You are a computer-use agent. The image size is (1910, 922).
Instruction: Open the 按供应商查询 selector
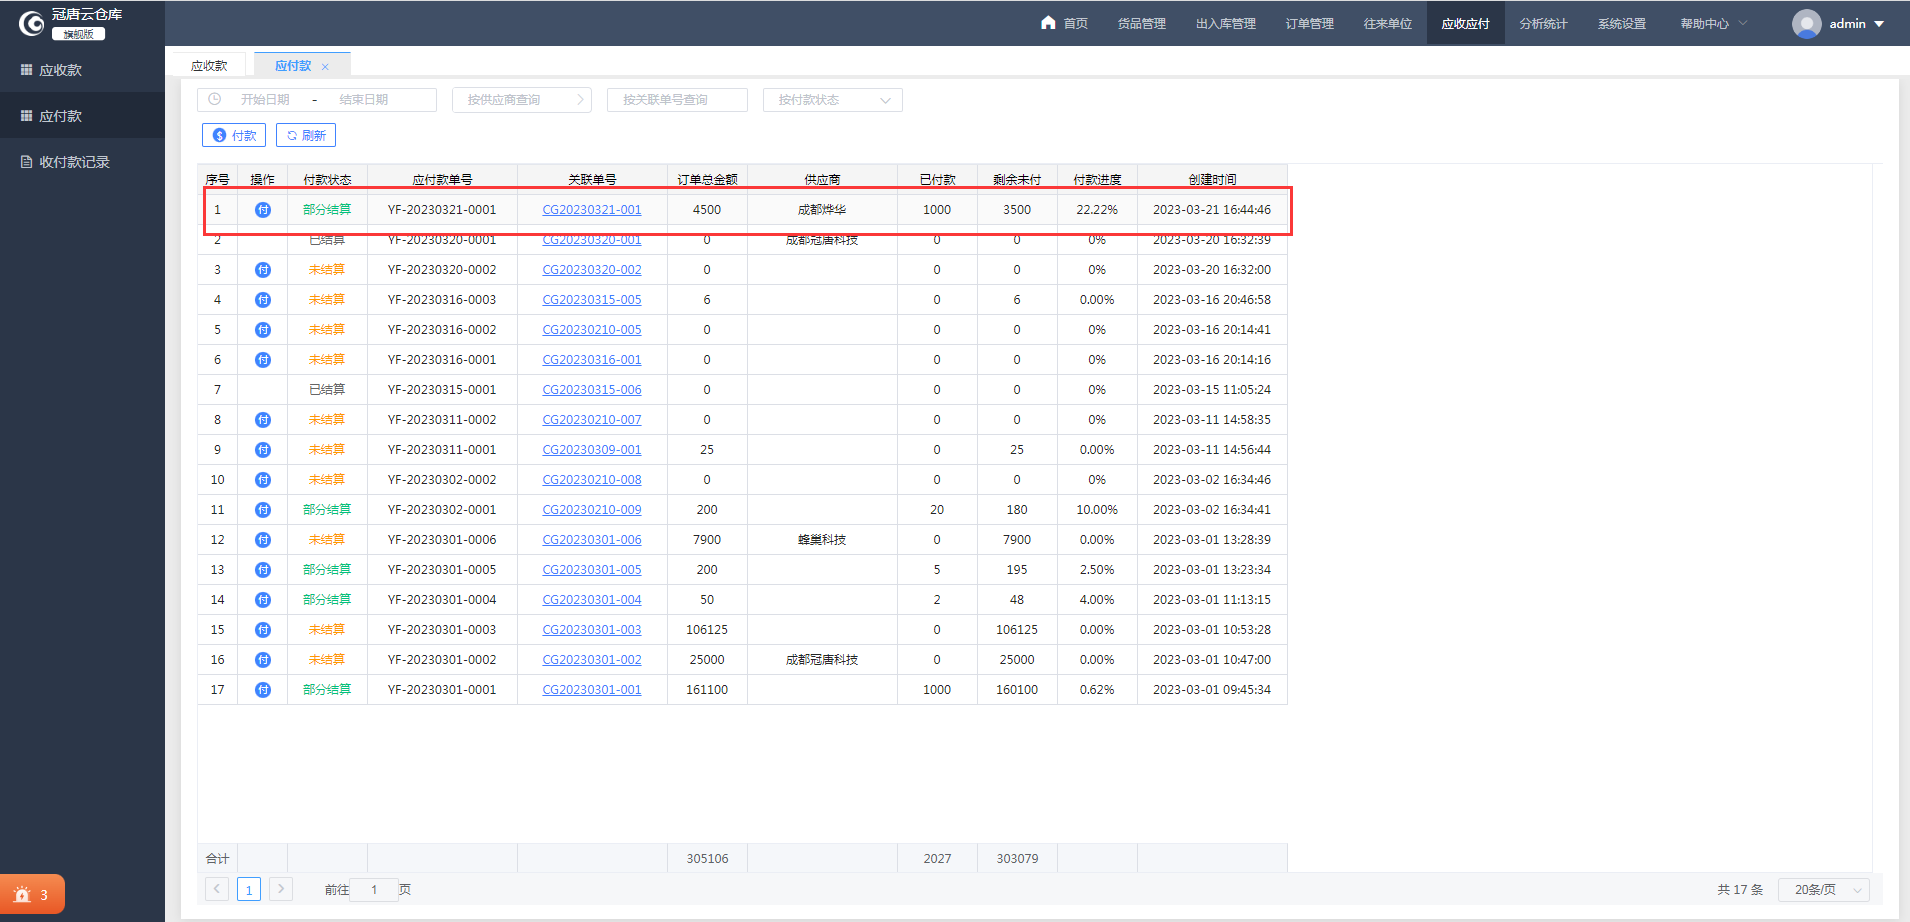click(x=522, y=100)
